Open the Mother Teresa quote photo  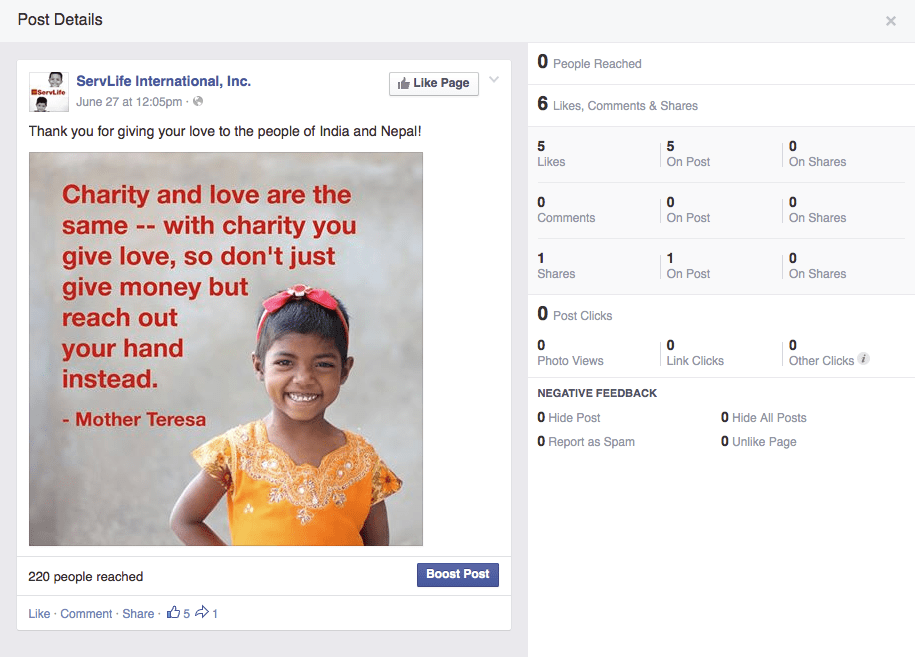pyautogui.click(x=226, y=349)
